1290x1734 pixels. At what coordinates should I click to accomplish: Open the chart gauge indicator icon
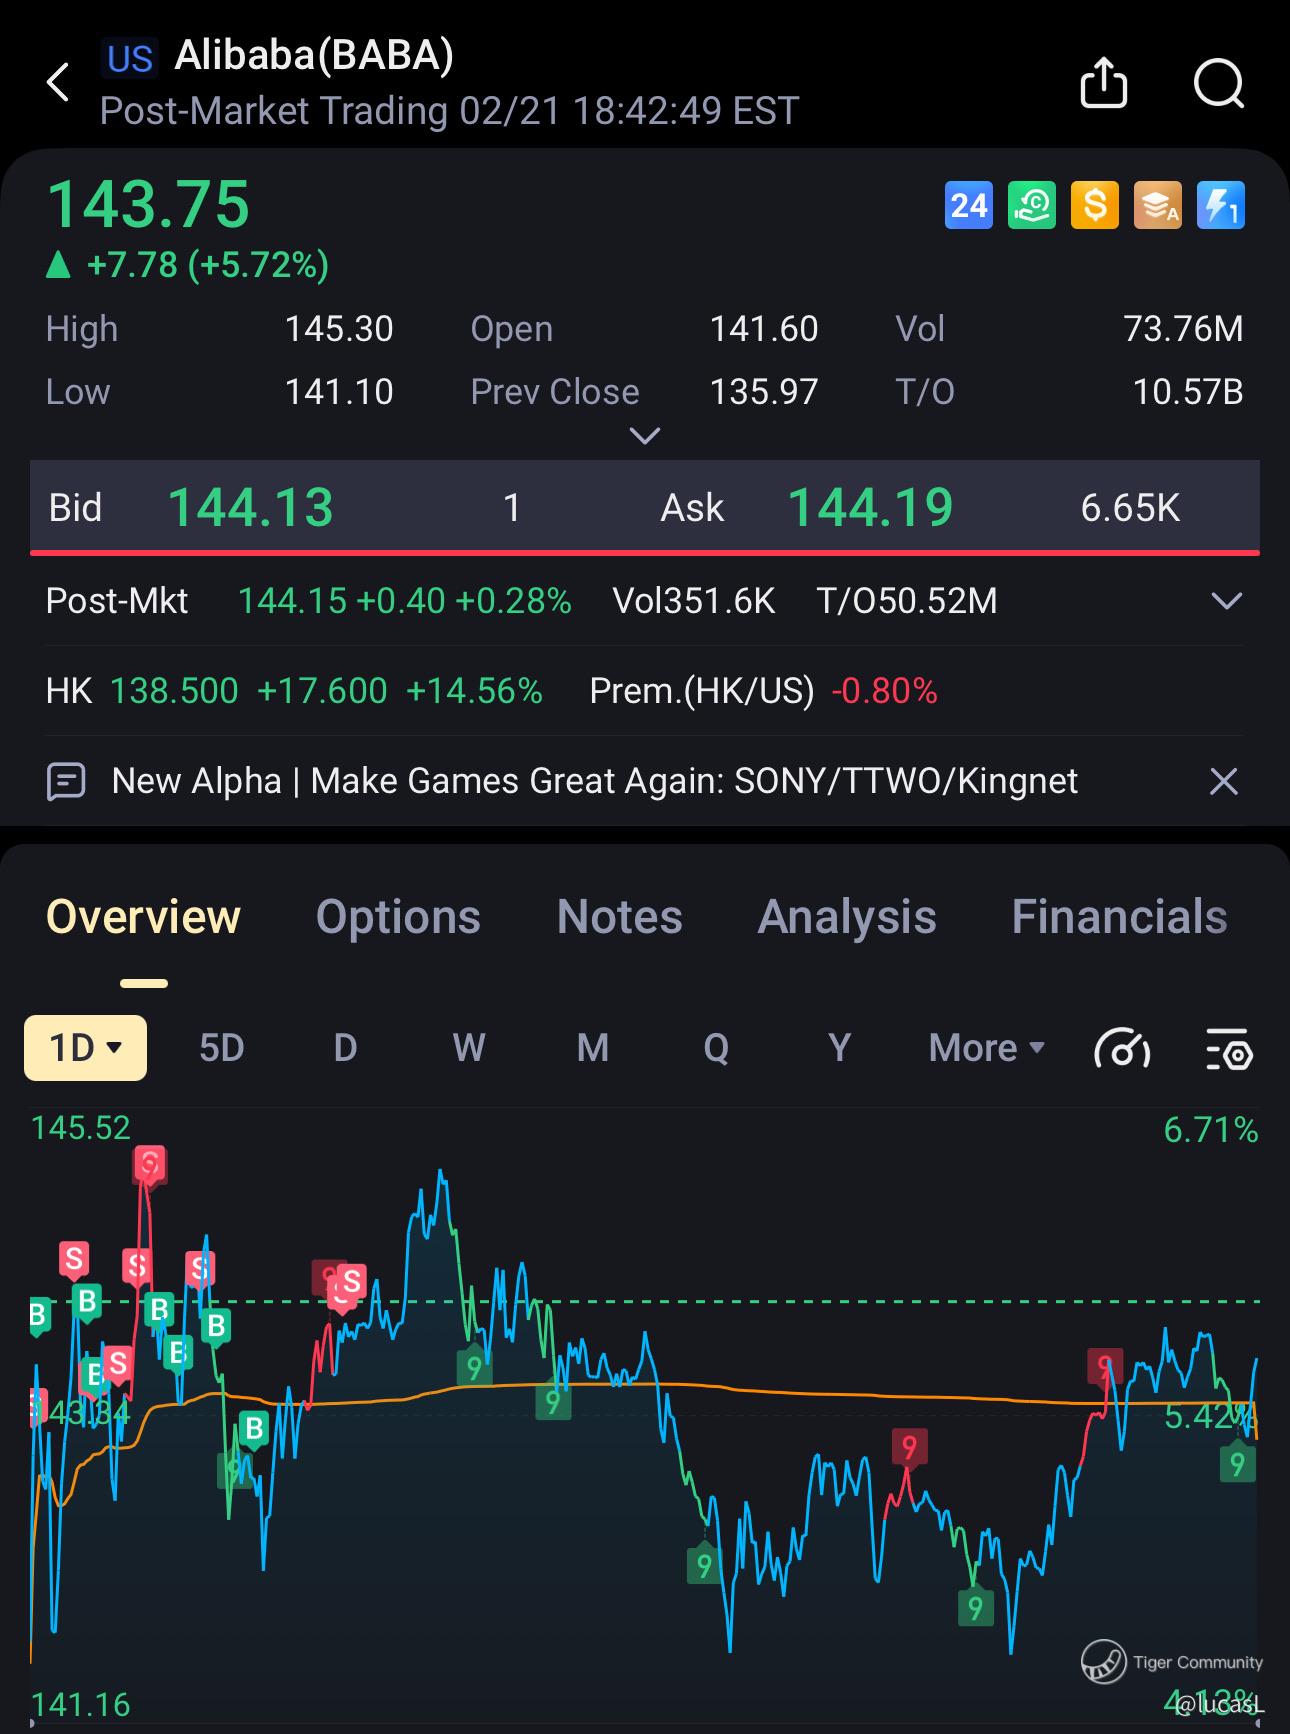[1122, 1049]
